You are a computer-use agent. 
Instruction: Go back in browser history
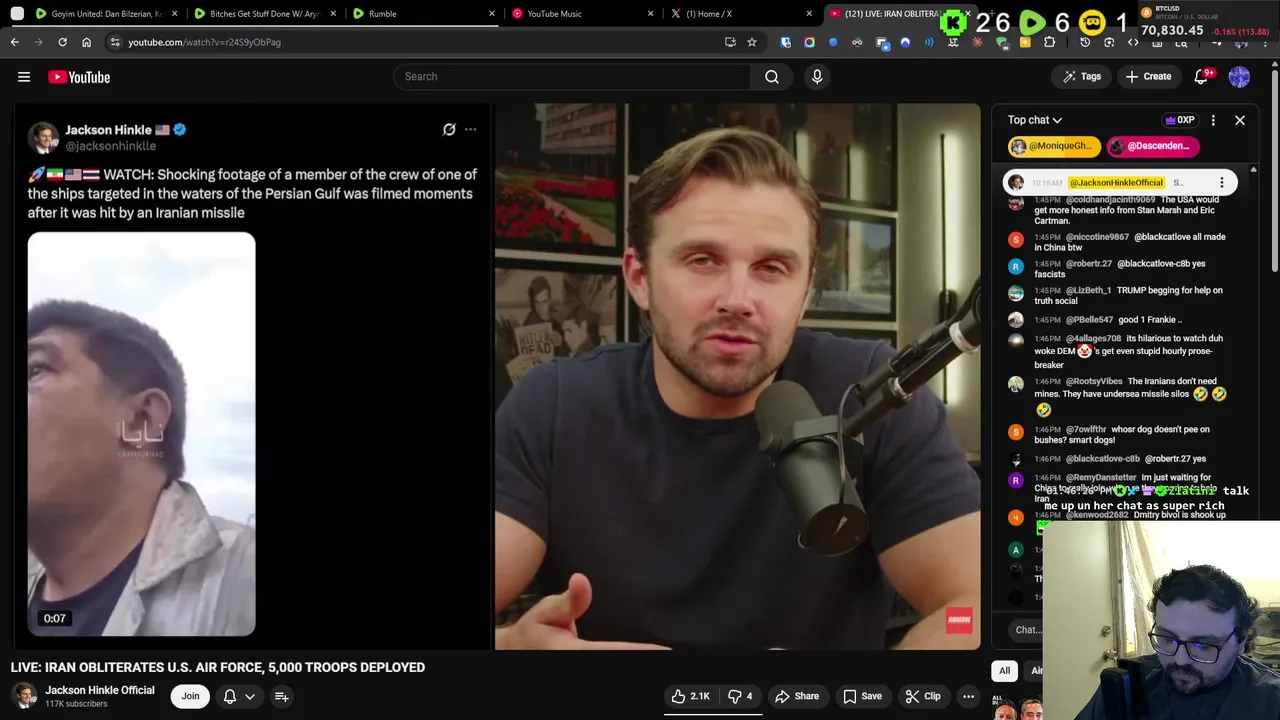click(15, 42)
